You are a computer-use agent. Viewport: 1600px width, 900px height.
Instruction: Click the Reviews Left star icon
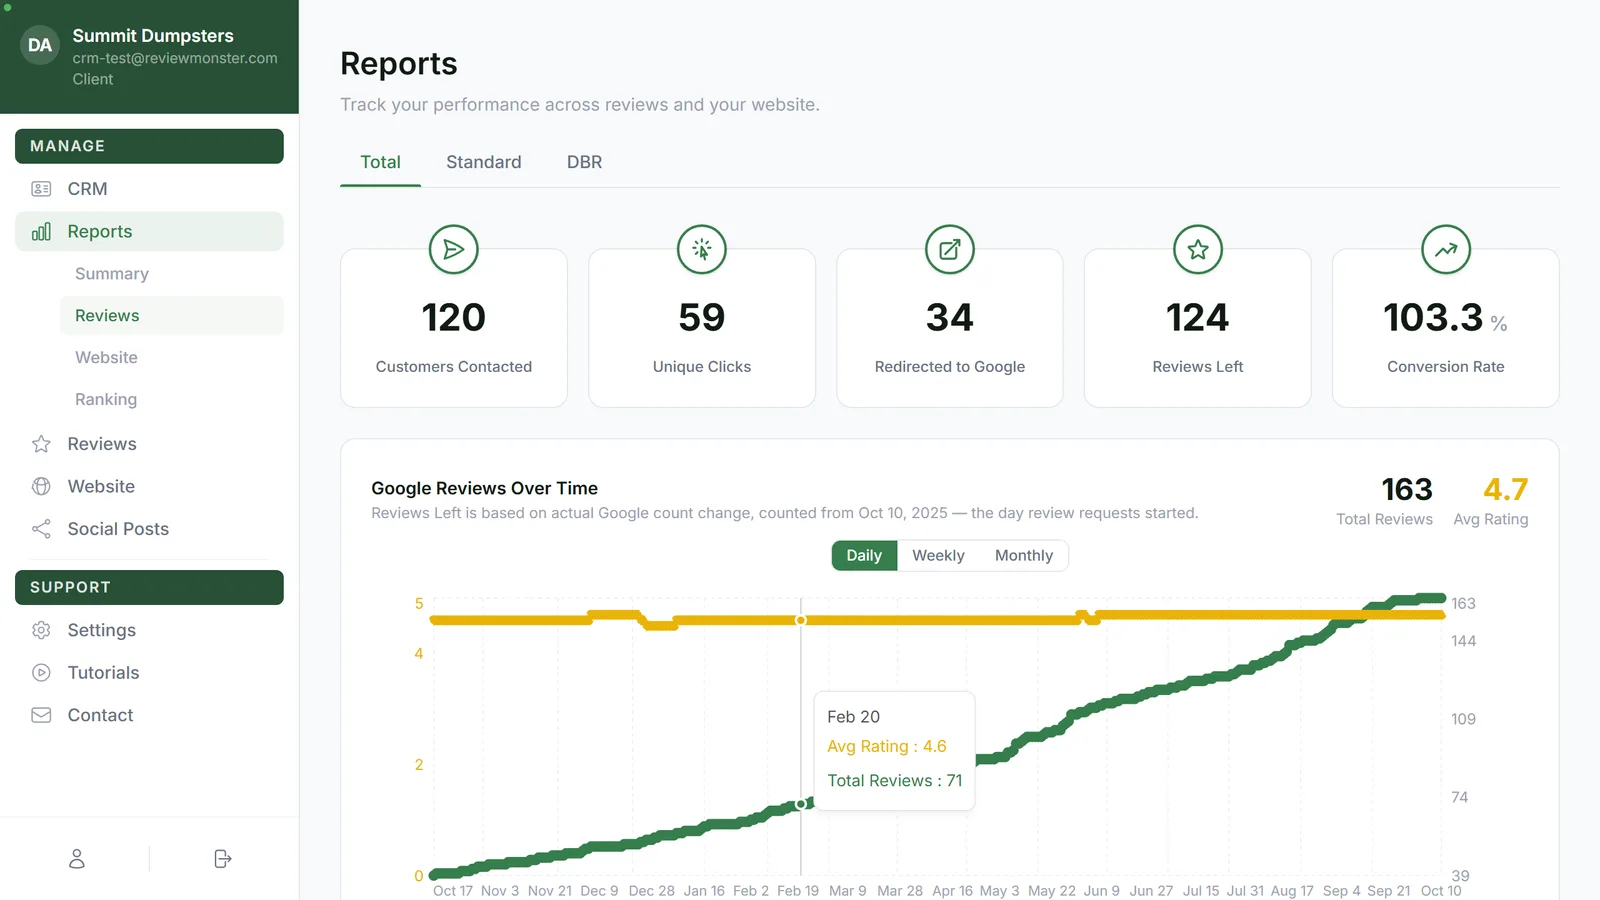[1198, 249]
